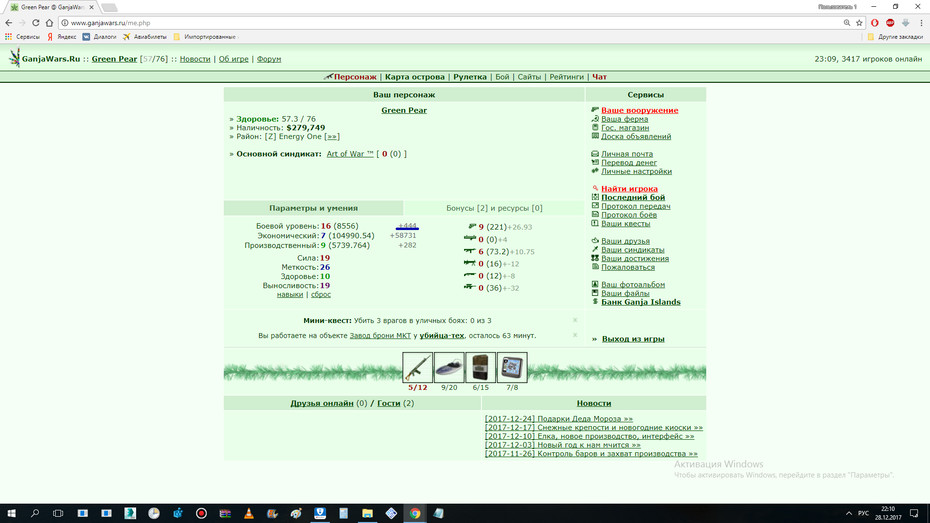The height and width of the screenshot is (523, 930).
Task: Open the Друзья онлайн link
Action: click(x=321, y=403)
